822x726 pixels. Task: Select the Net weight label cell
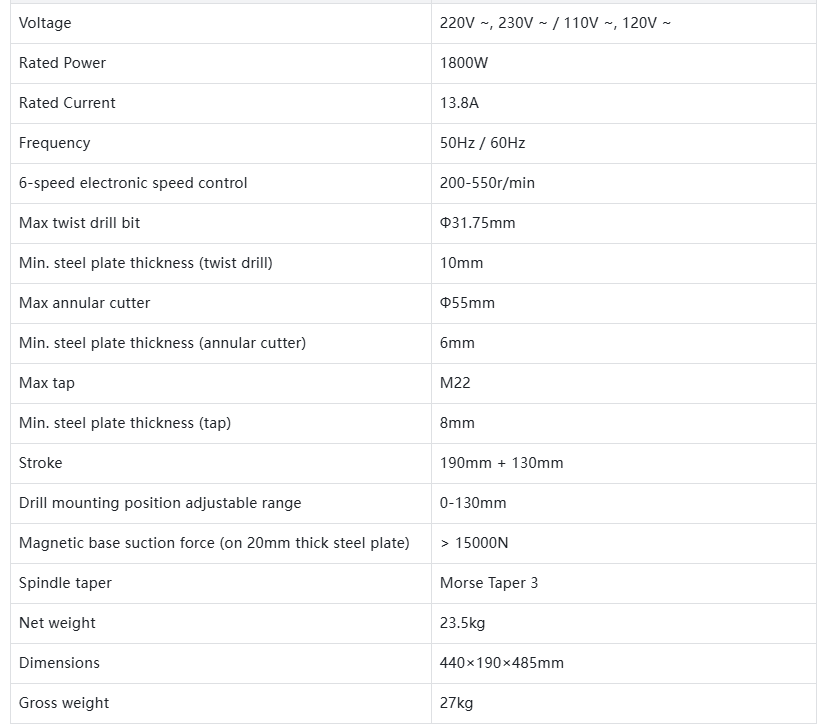click(58, 623)
